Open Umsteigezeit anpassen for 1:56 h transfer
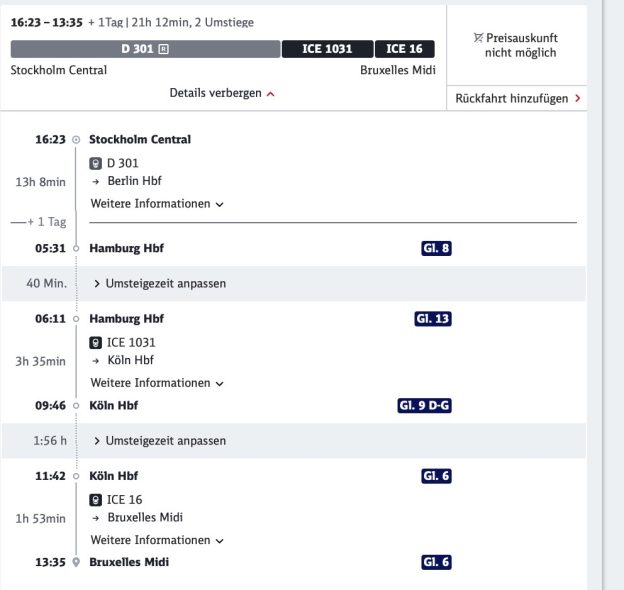 (160, 441)
